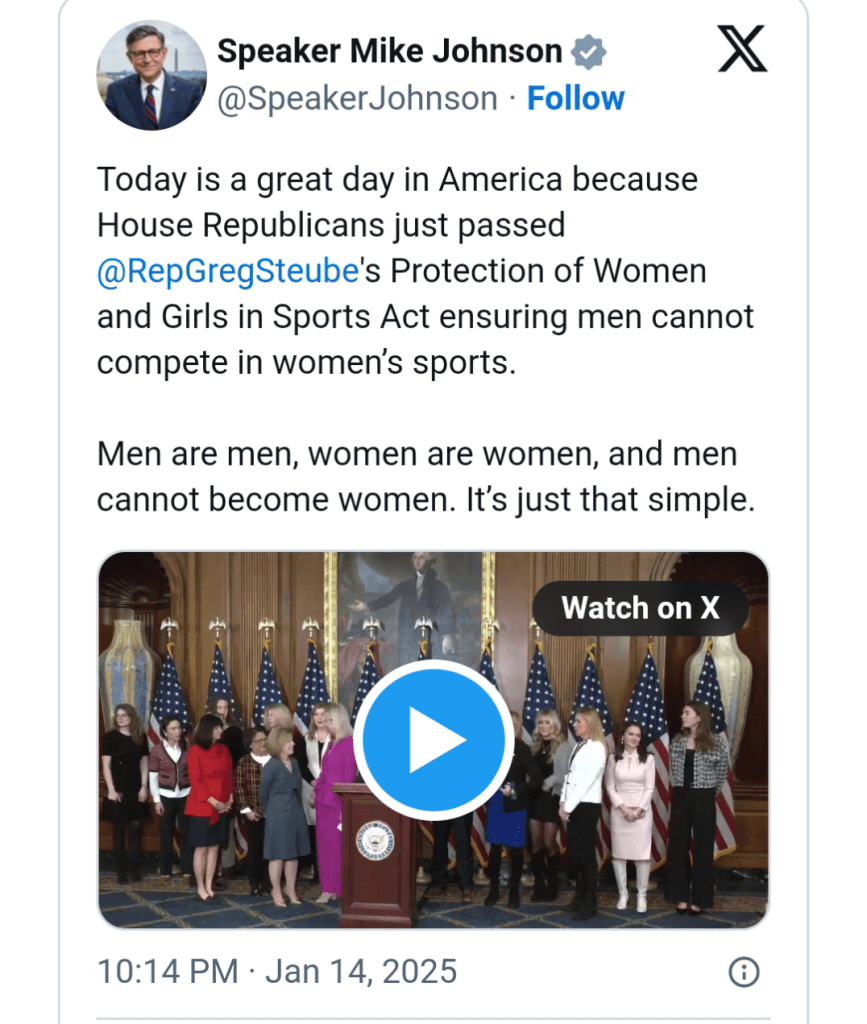Click the "Speaker Mike Johnson" display name
Viewport: 867px width, 1024px height.
tap(389, 51)
